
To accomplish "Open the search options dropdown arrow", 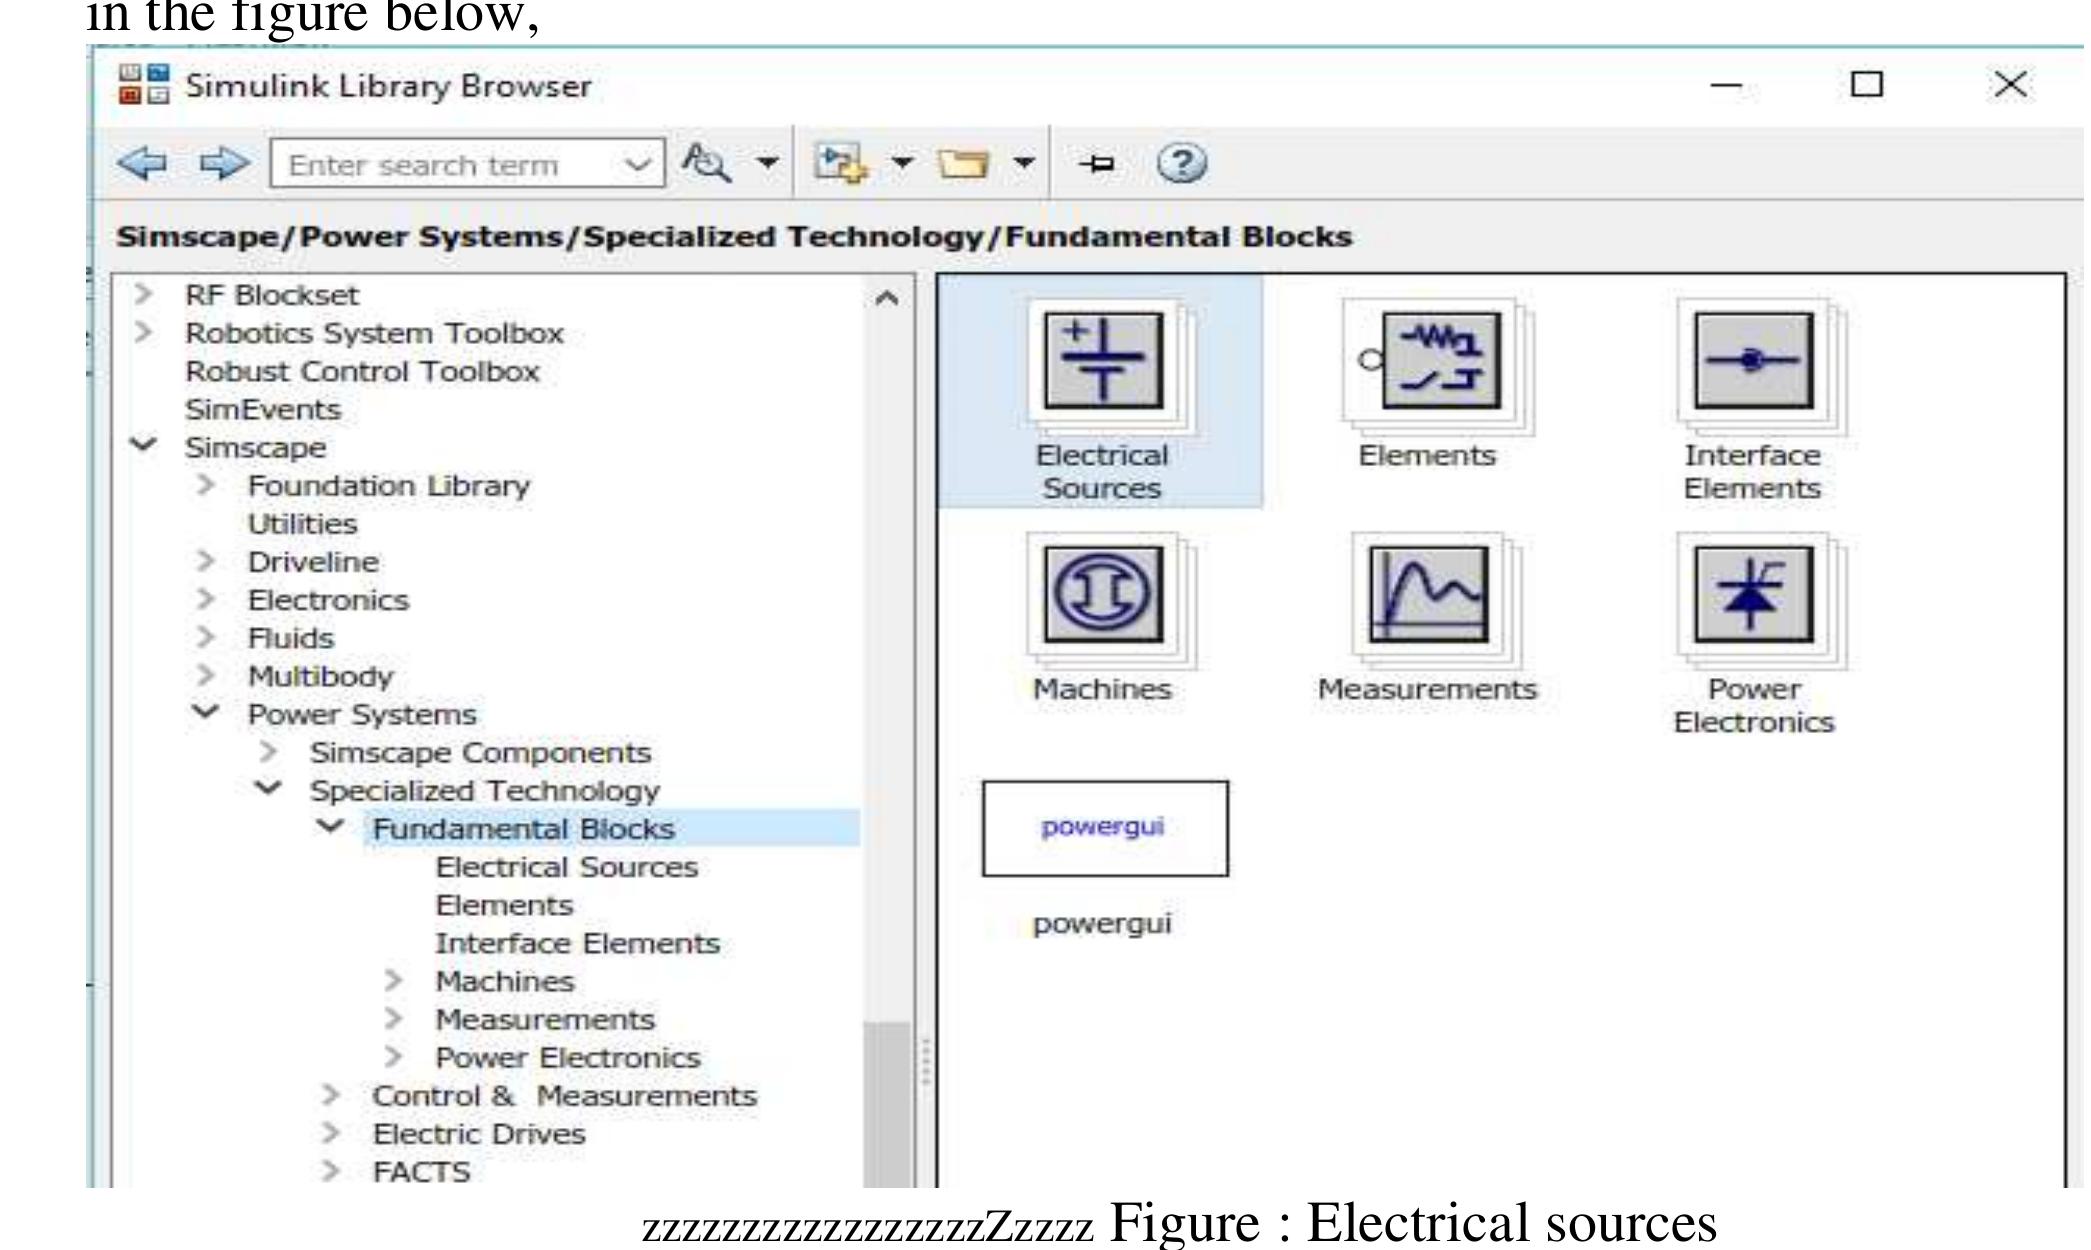I will [768, 163].
